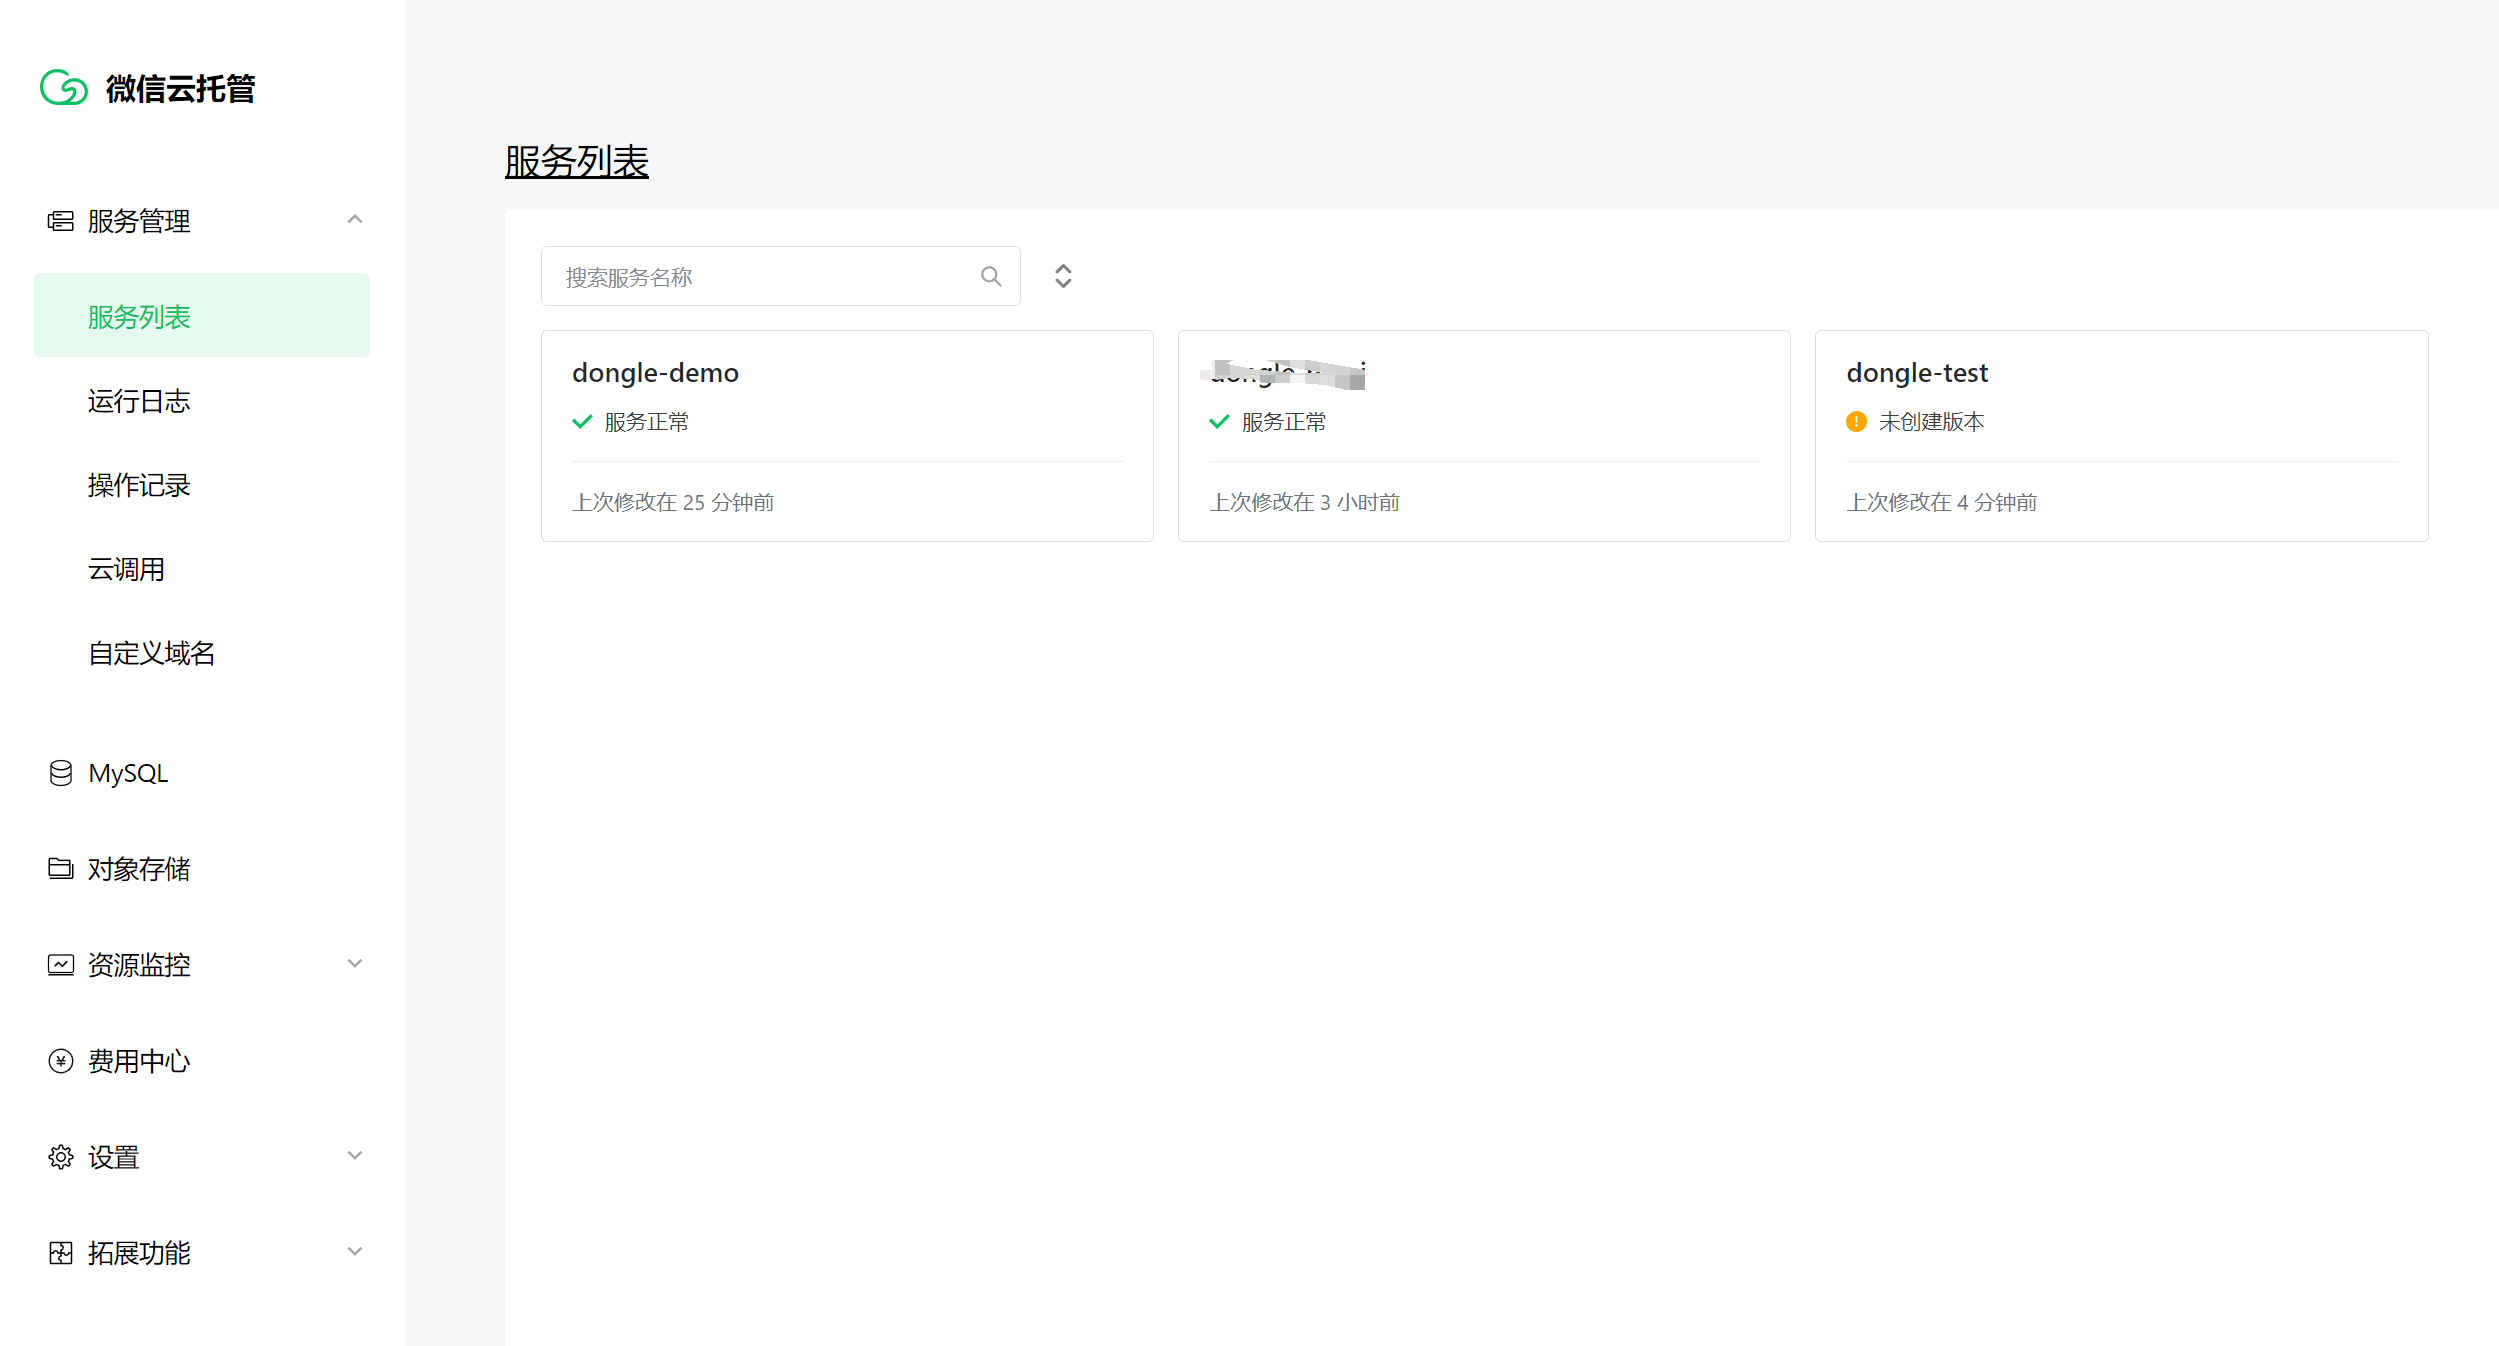Expand the 拓展功能 menu chevron
This screenshot has height=1346, width=2499.
(354, 1252)
